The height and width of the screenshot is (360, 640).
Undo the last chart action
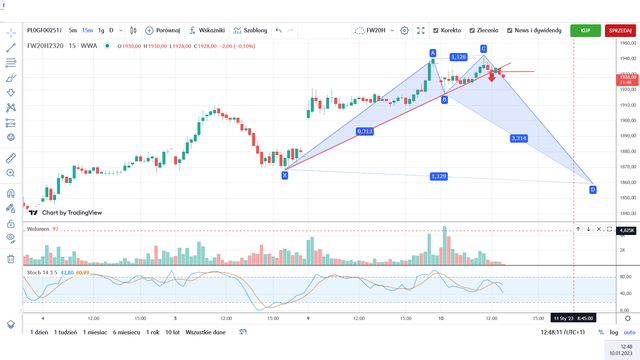click(x=279, y=31)
